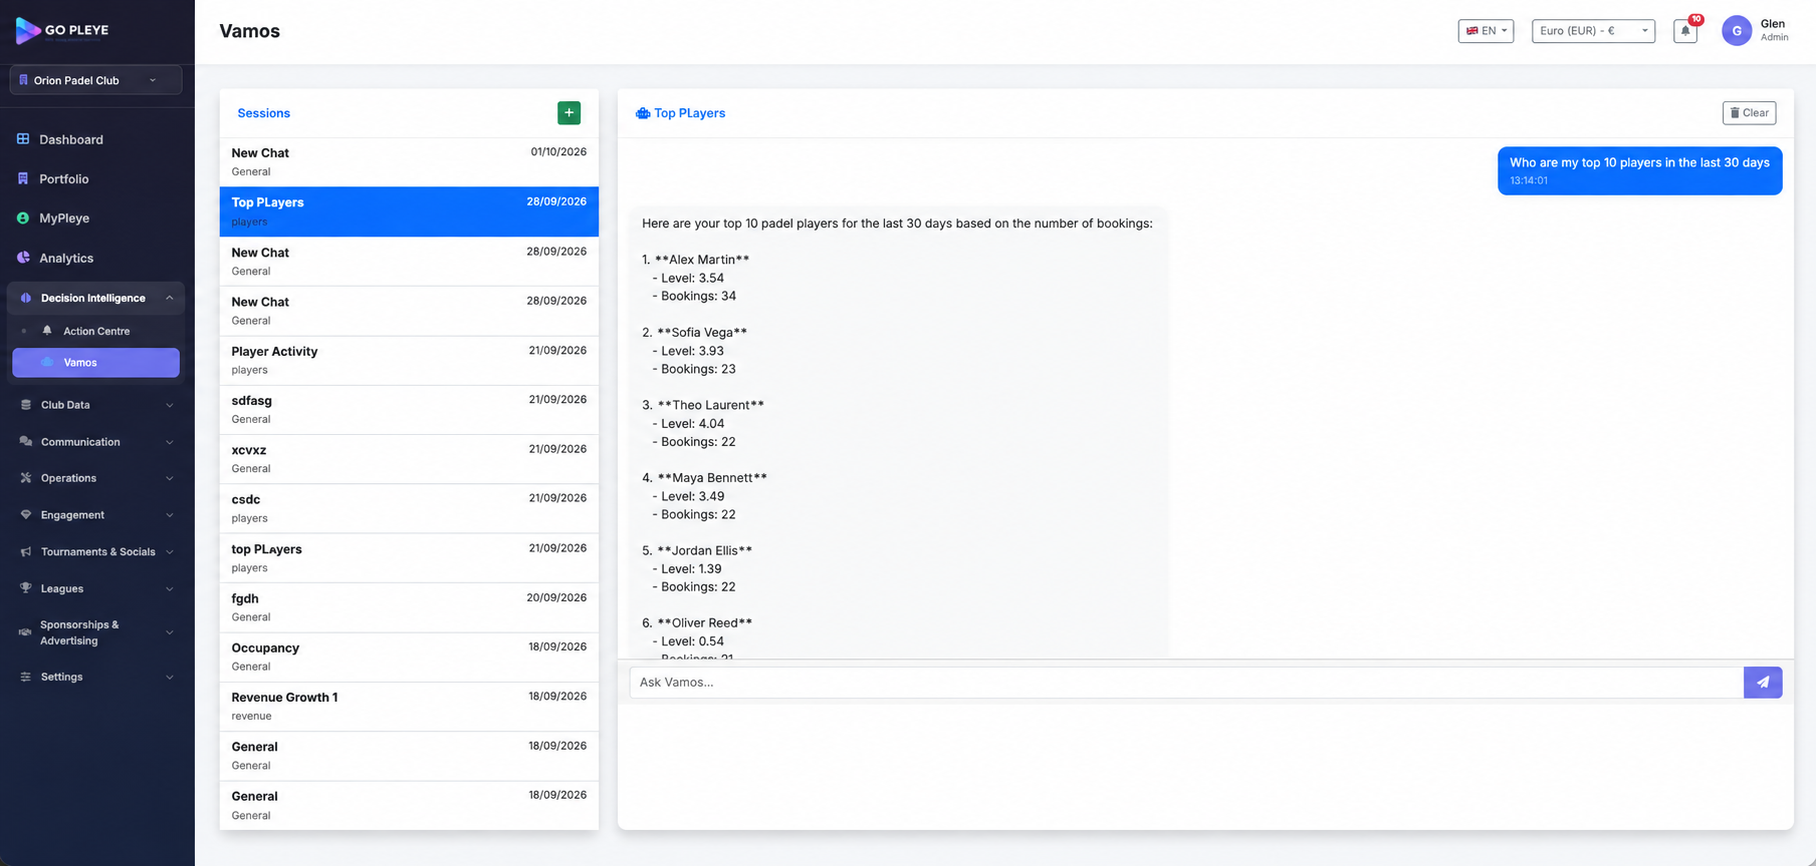Screen dimensions: 1816x866
Task: Expand the Settings menu chevron
Action: [169, 677]
